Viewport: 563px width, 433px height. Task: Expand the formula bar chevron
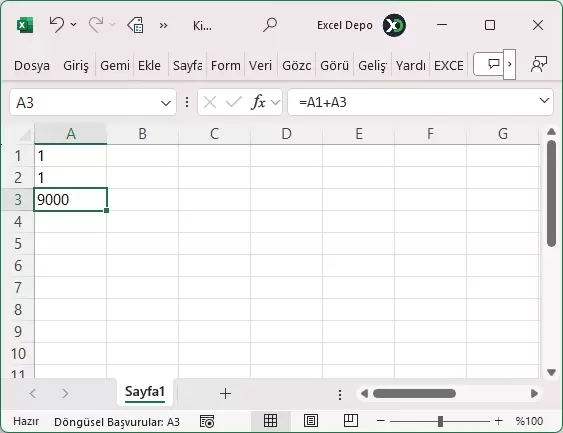(544, 101)
